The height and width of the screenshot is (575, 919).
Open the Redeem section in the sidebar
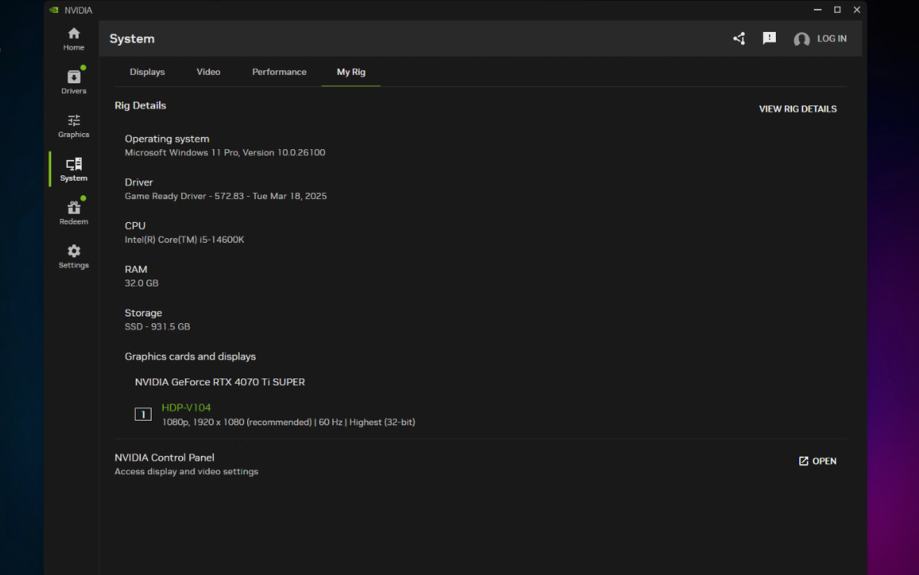pos(74,213)
